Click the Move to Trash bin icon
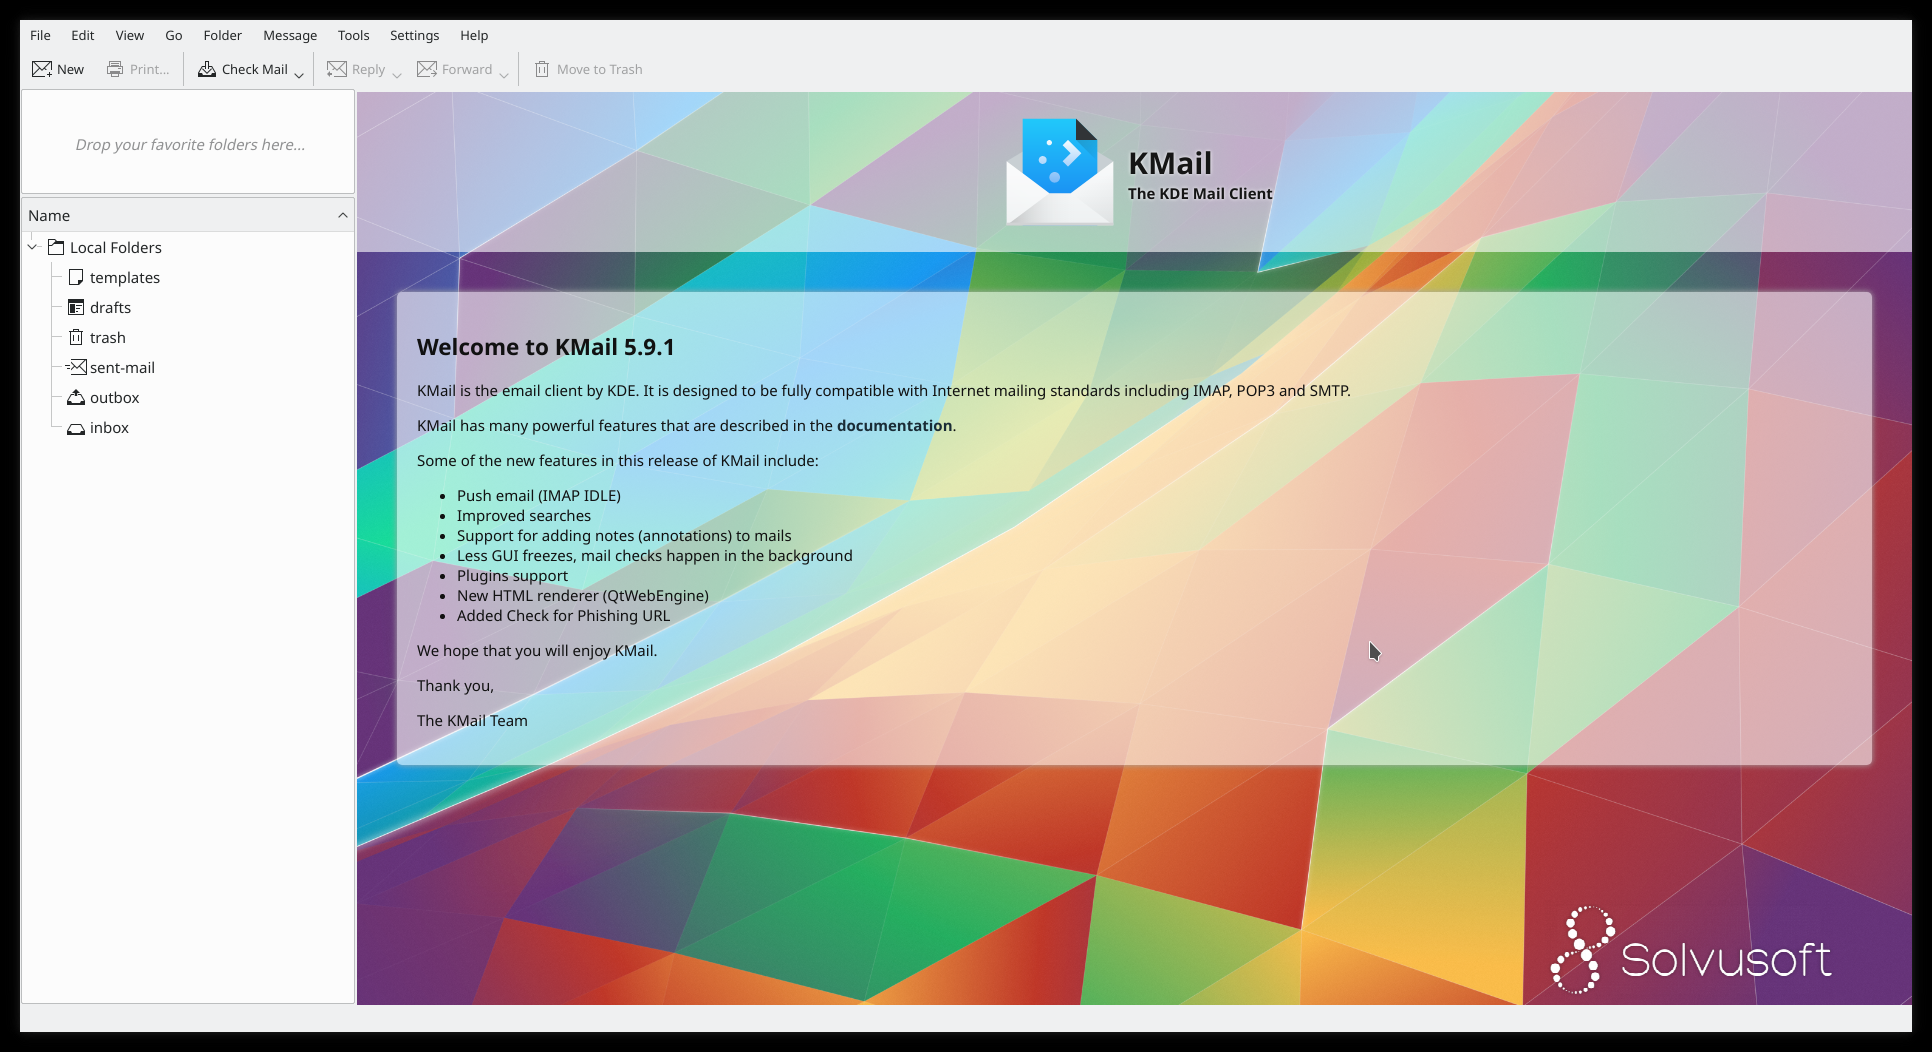The height and width of the screenshot is (1052, 1932). [542, 69]
